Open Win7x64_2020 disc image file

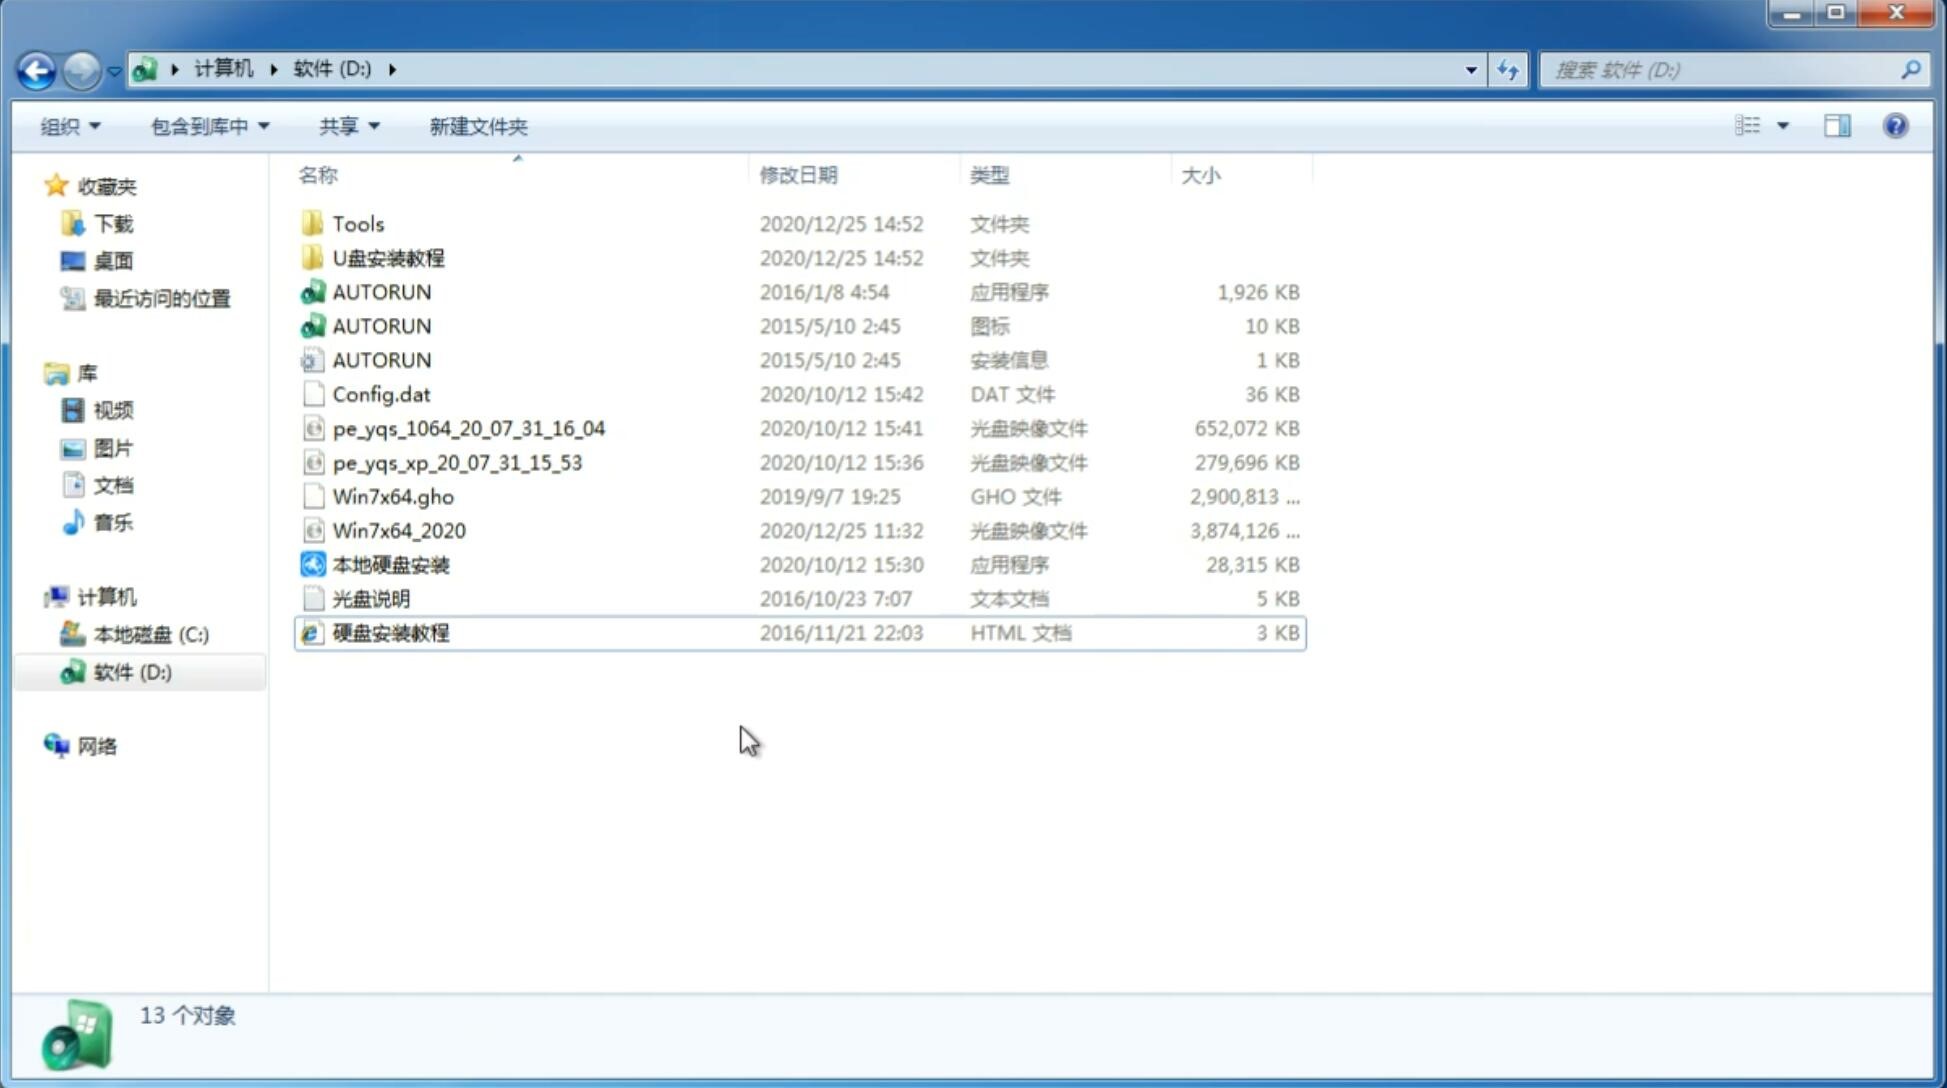pyautogui.click(x=397, y=529)
